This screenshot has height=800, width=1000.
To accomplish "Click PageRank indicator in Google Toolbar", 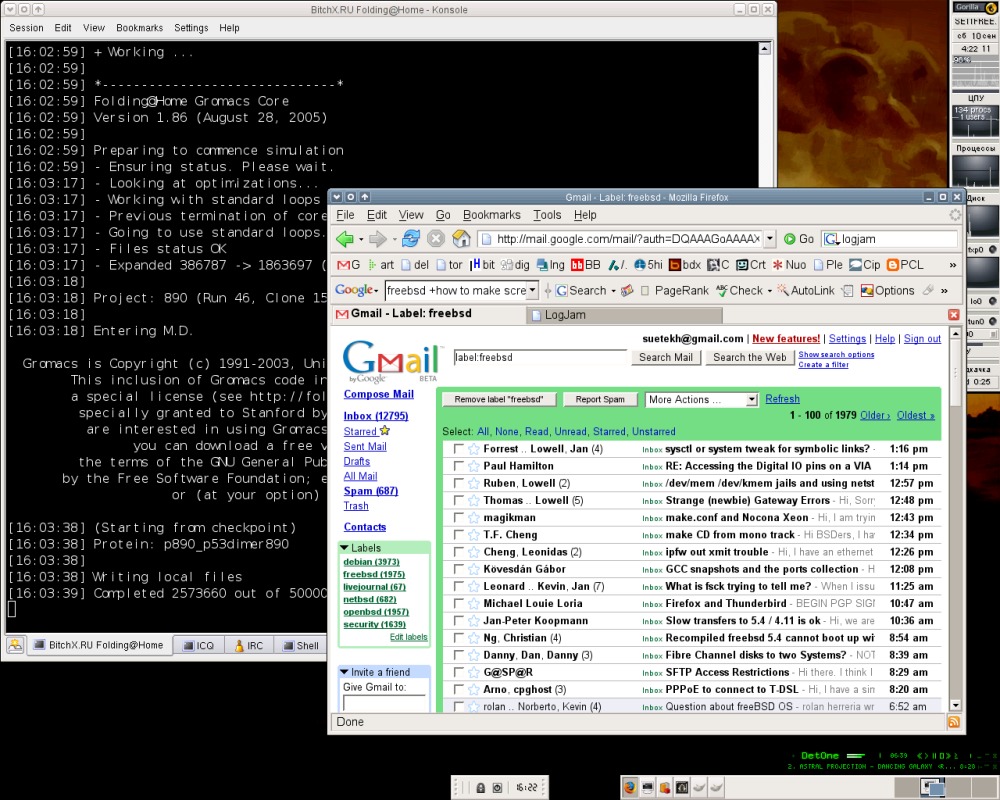I will pos(675,291).
